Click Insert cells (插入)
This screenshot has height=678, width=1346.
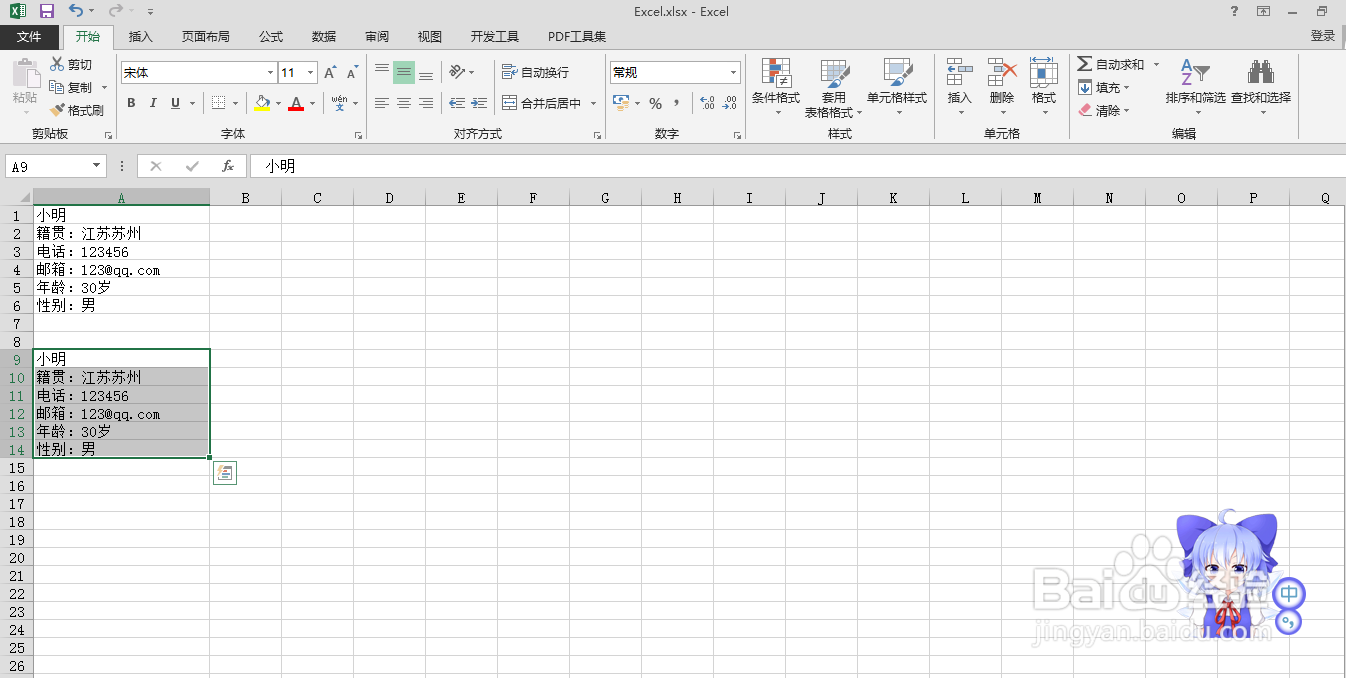[x=960, y=87]
